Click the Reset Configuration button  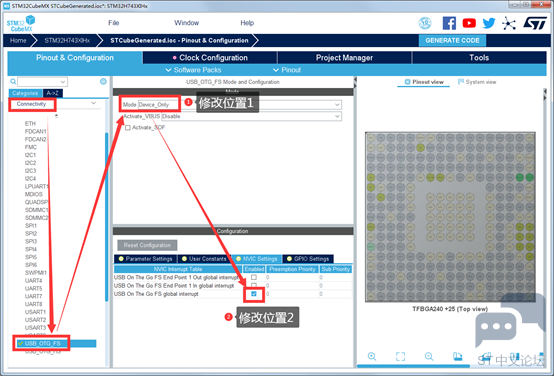tap(147, 245)
